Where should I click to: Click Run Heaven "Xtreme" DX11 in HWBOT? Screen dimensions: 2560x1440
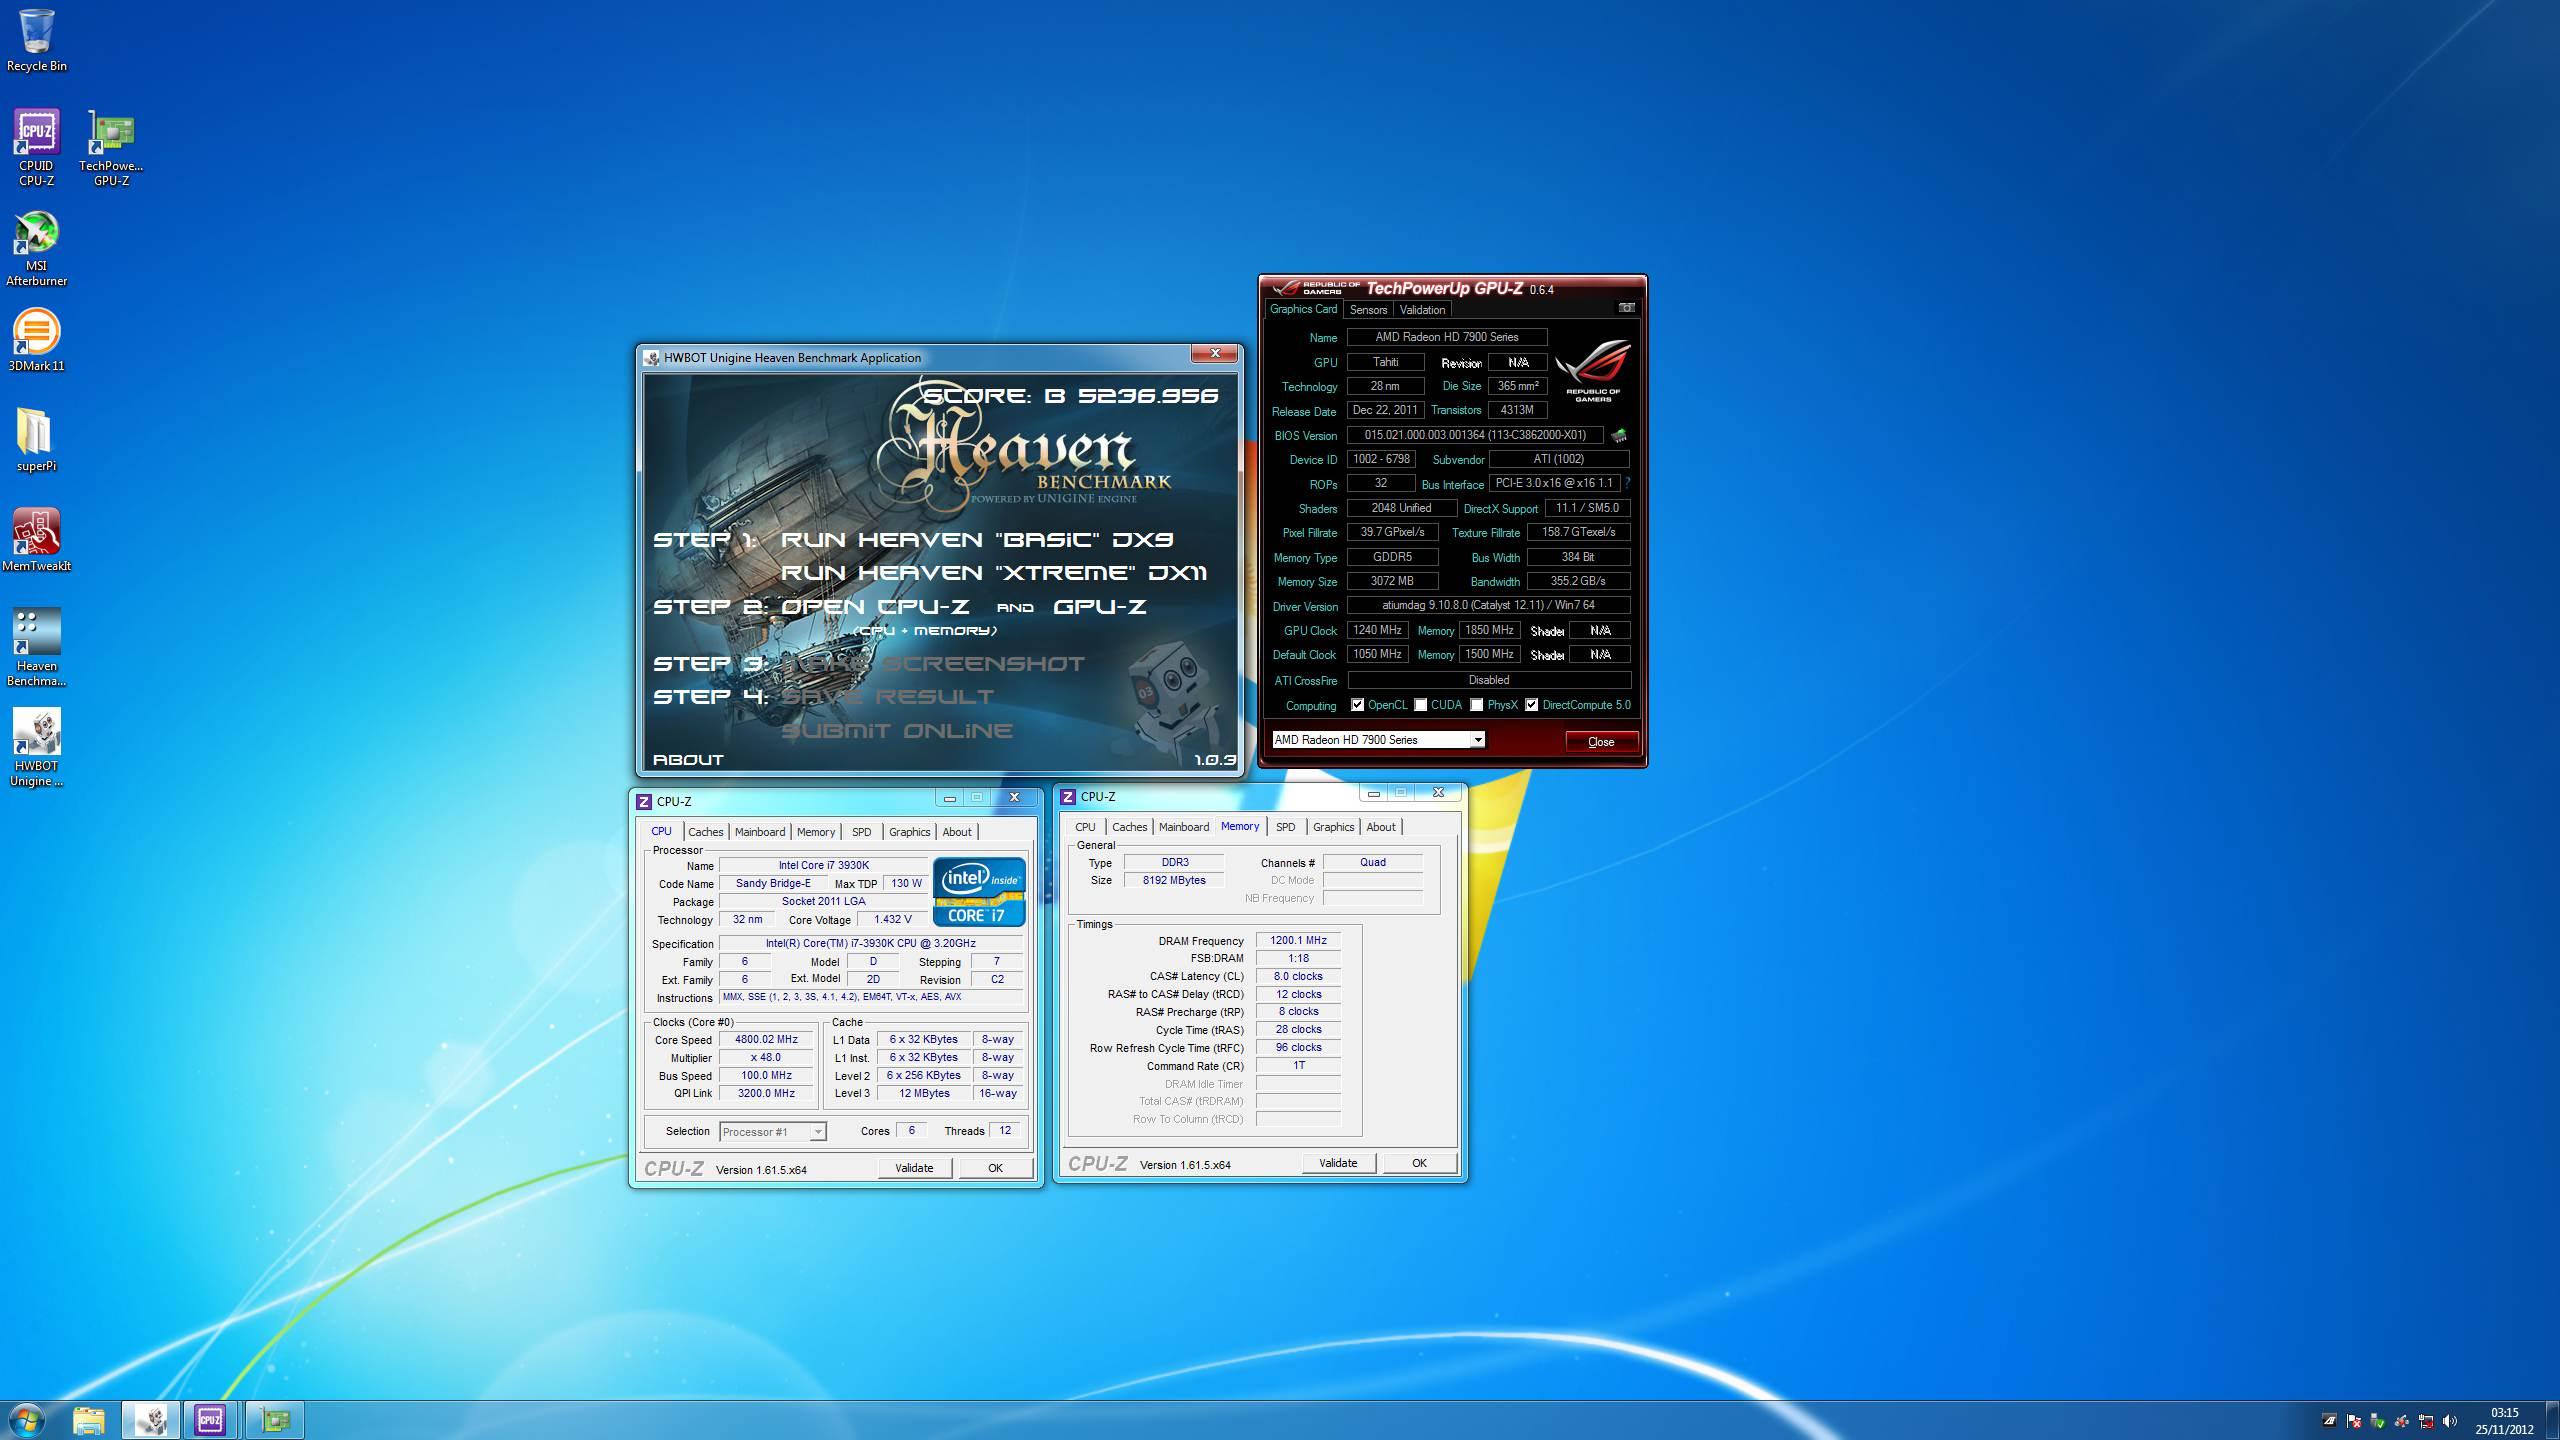click(994, 573)
